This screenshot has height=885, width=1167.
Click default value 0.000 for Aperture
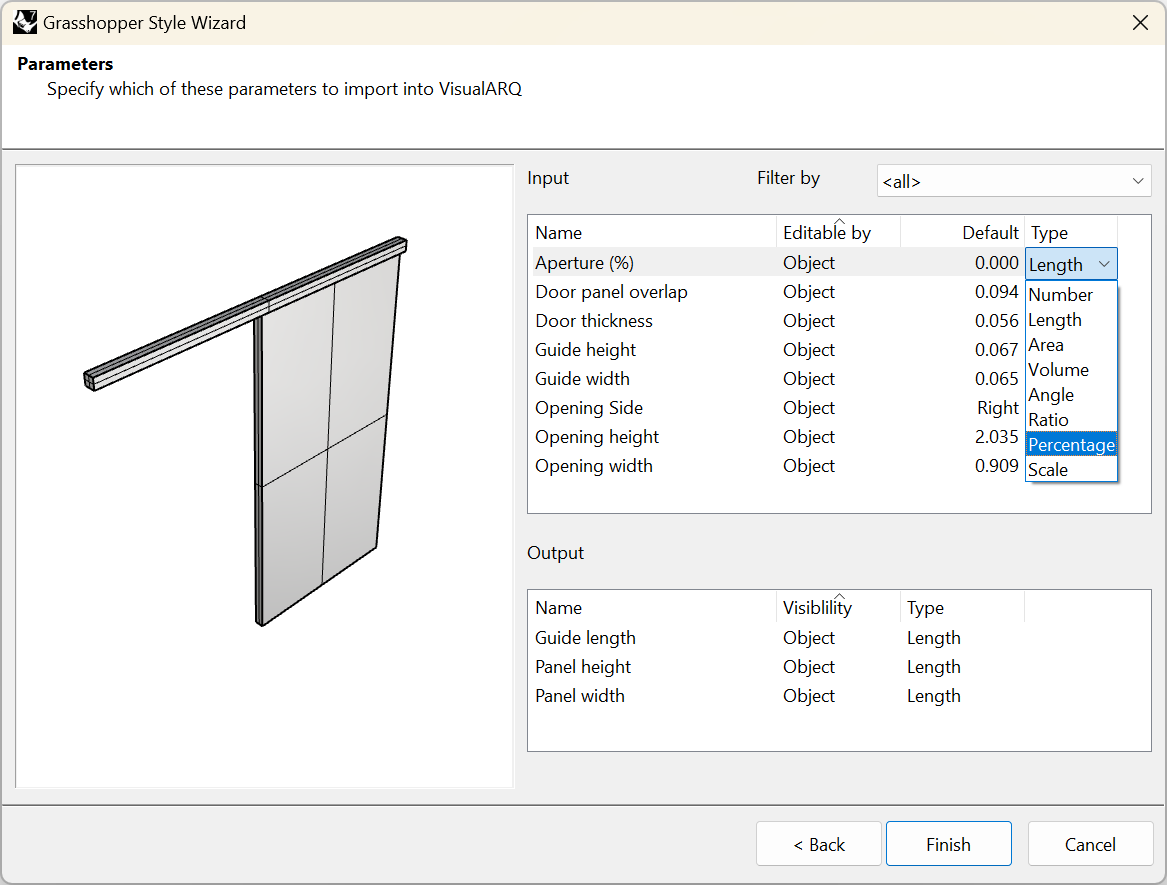pos(996,263)
